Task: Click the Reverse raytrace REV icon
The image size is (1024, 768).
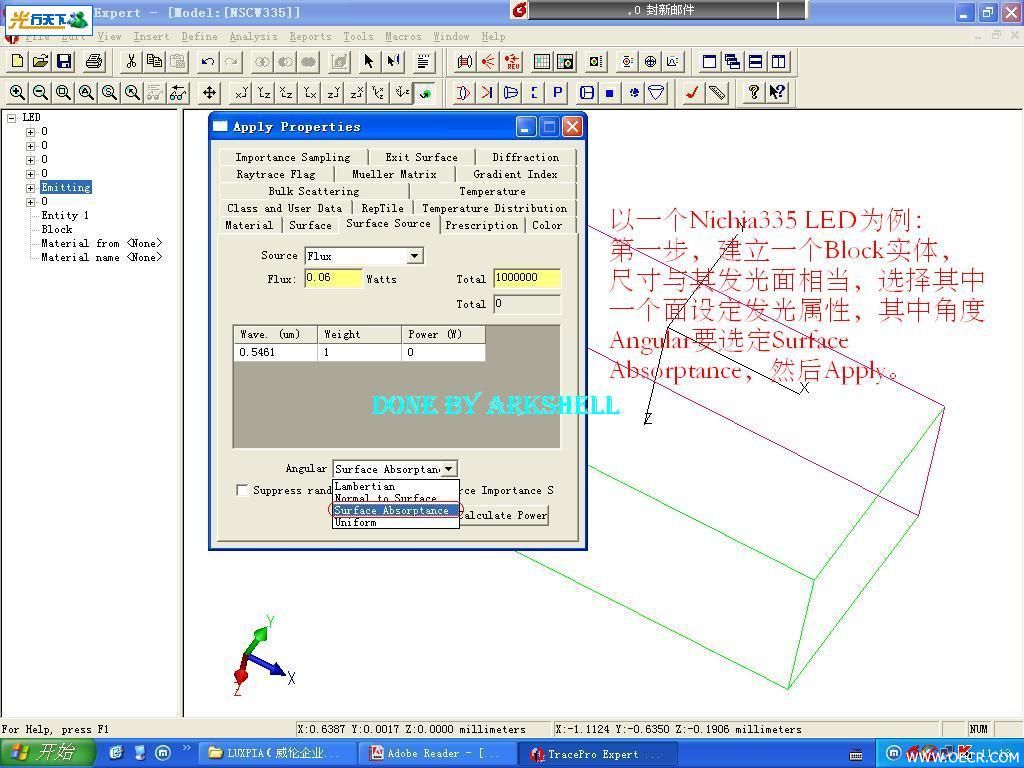Action: click(x=512, y=61)
